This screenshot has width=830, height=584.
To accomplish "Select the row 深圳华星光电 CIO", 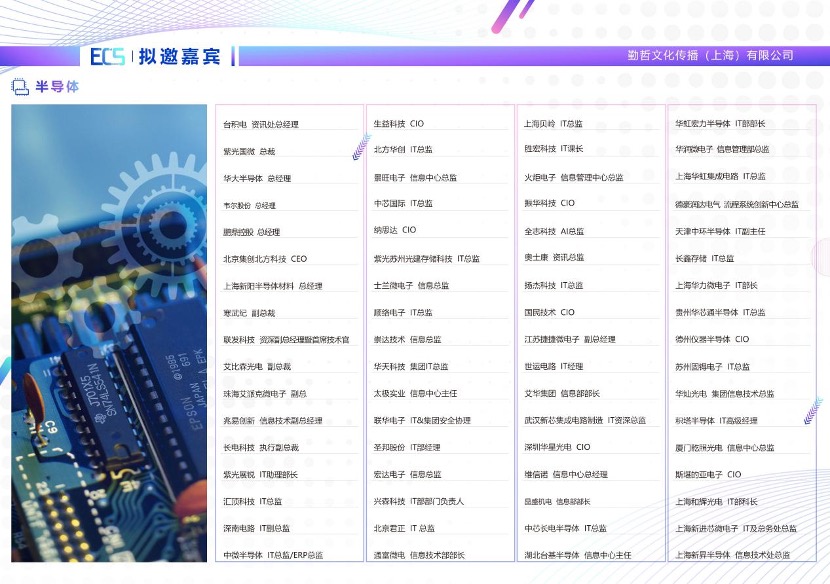I will click(557, 447).
